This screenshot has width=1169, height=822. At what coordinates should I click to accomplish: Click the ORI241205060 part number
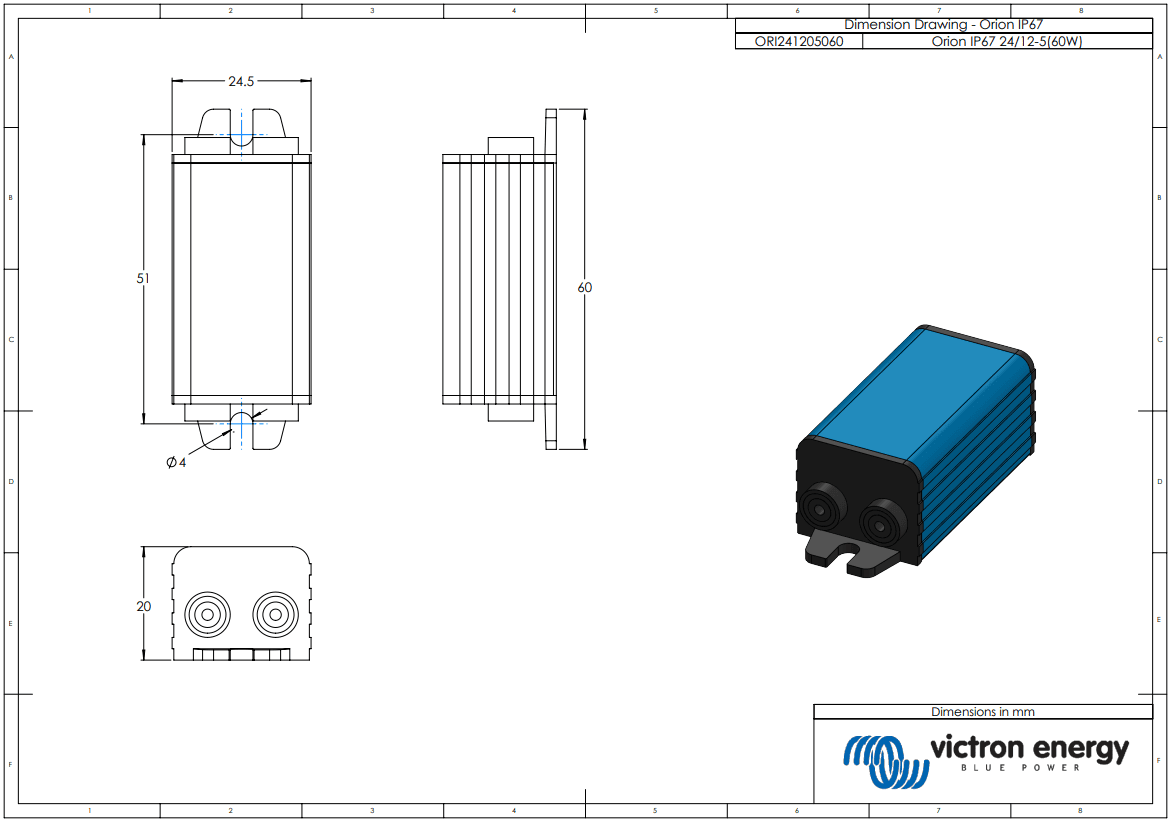point(799,42)
